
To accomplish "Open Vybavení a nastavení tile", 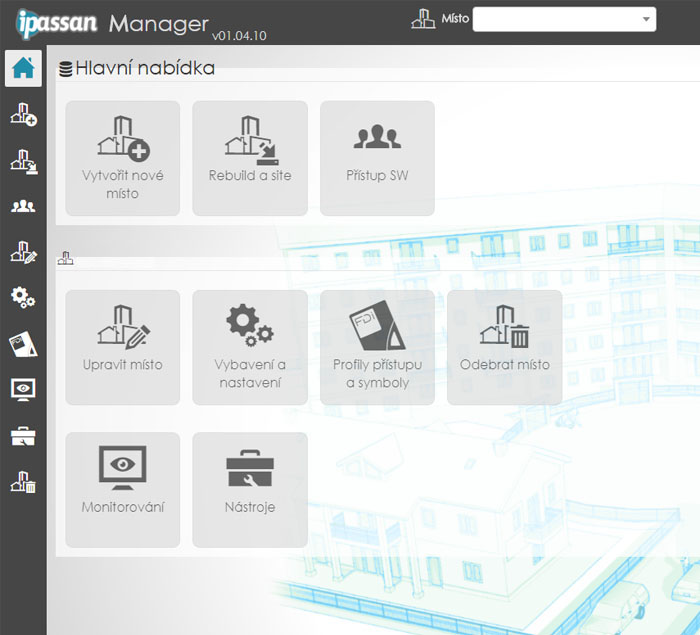I will [x=250, y=347].
